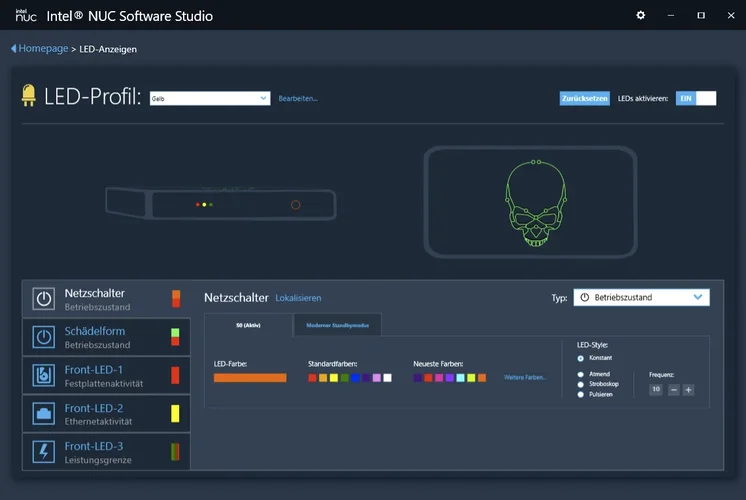Expand the Typ Betriebszustand dropdown

[641, 297]
